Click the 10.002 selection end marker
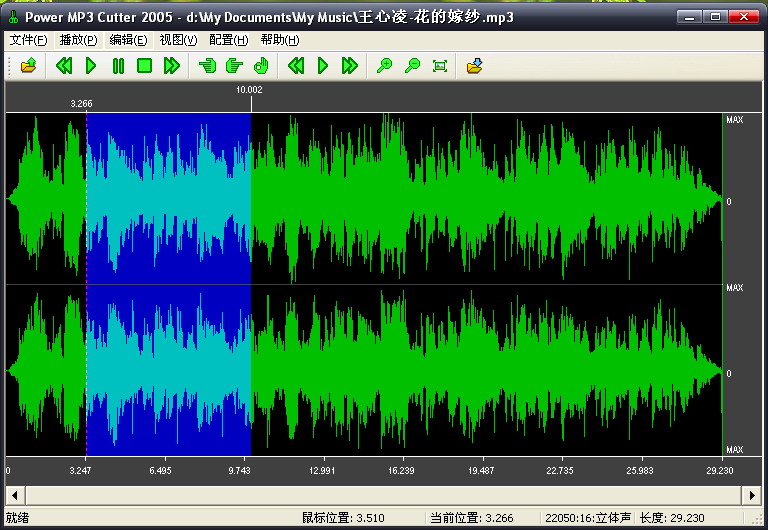The width and height of the screenshot is (768, 530). click(249, 91)
